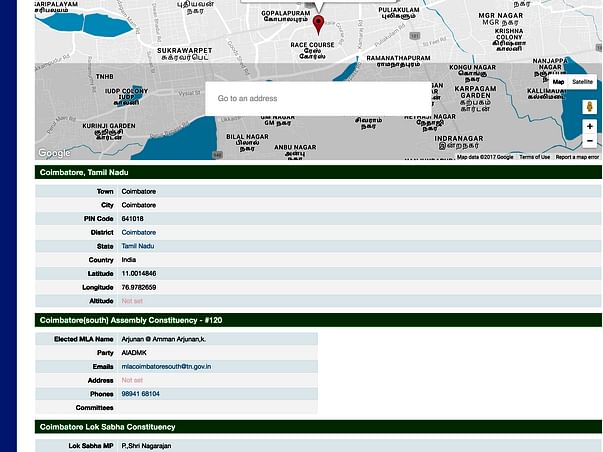Select the Longitude value 76.9782659
Image resolution: width=603 pixels, height=452 pixels.
coord(139,287)
